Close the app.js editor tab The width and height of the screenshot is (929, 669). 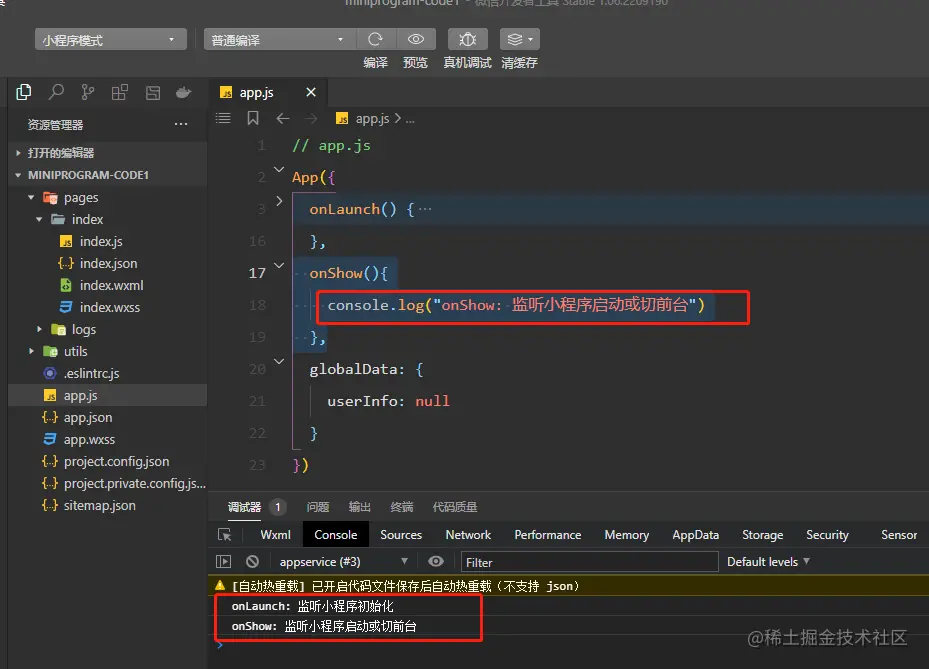point(310,92)
